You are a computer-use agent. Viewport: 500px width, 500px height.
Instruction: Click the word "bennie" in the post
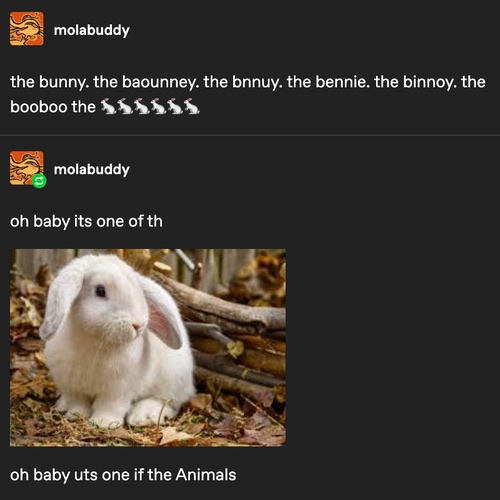[x=342, y=82]
